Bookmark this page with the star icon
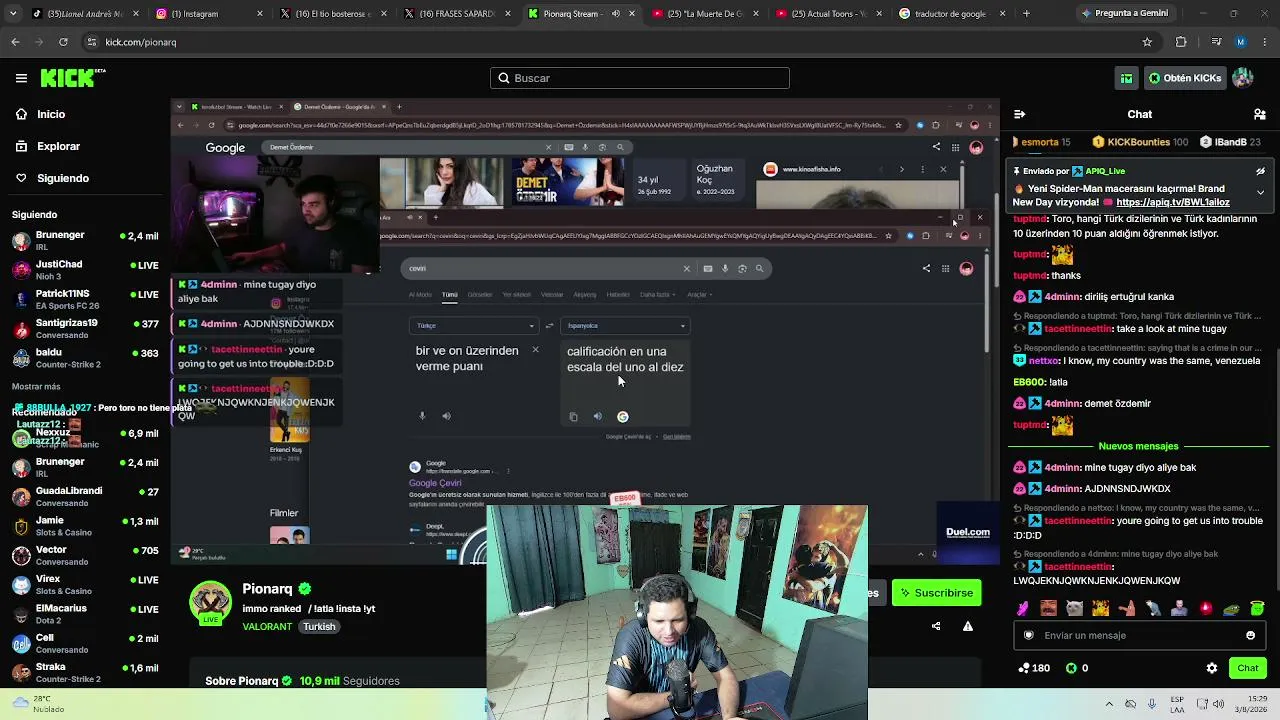The width and height of the screenshot is (1280, 720). pos(1147,42)
